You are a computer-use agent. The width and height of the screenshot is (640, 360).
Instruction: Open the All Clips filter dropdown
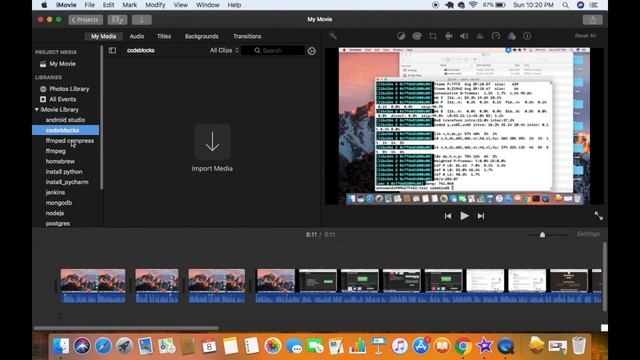tap(224, 50)
